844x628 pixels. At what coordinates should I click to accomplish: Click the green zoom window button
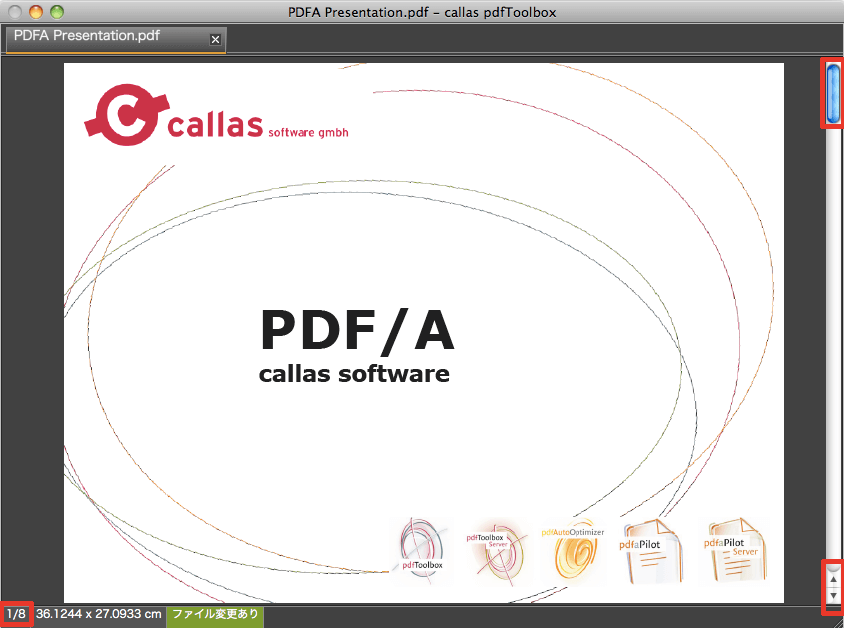point(57,12)
